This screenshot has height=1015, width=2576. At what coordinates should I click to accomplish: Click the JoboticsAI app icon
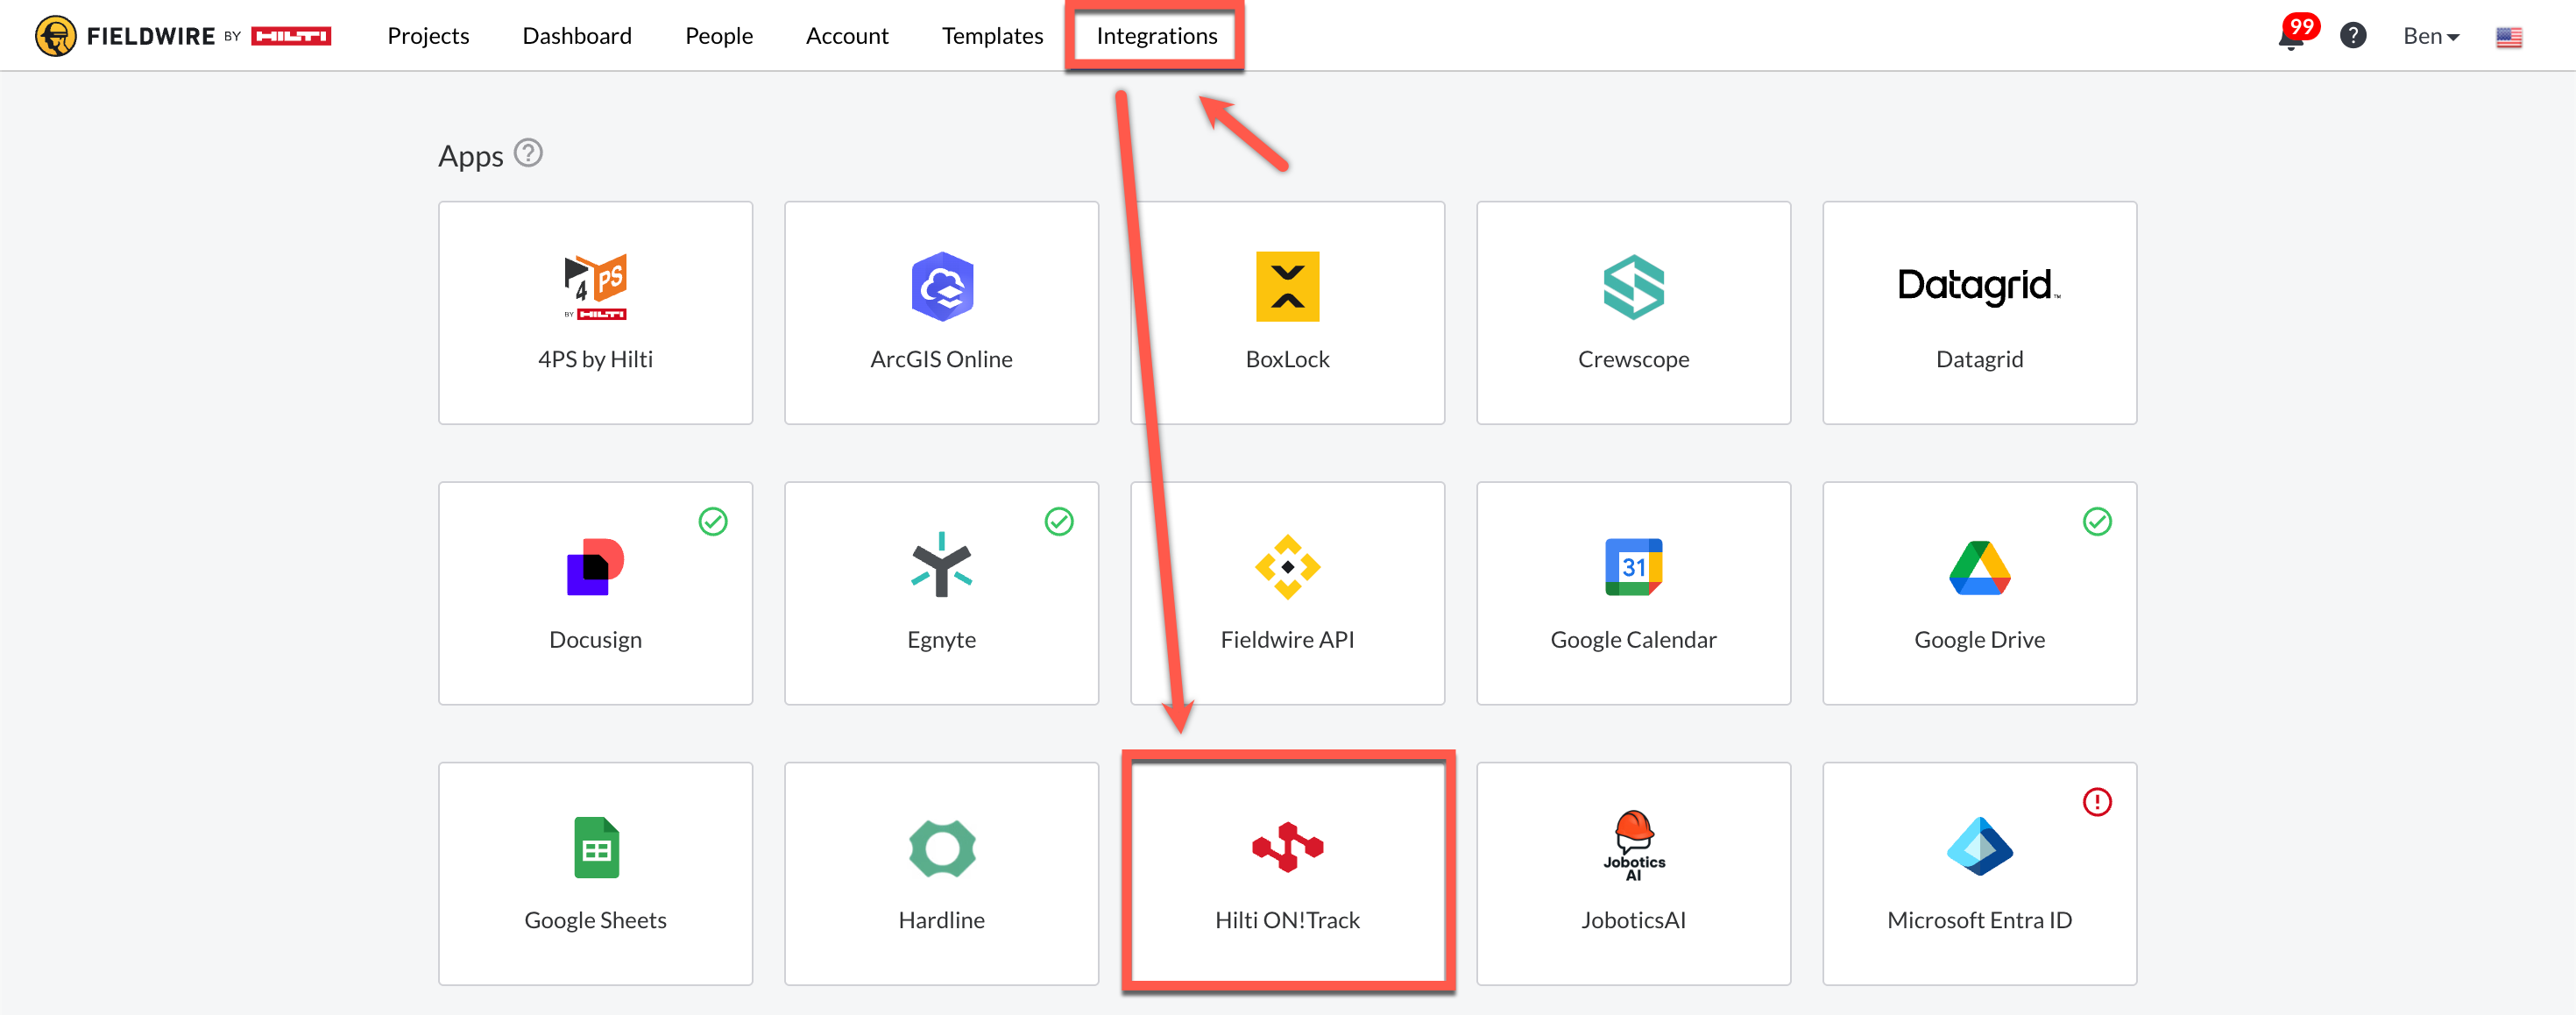(x=1633, y=846)
